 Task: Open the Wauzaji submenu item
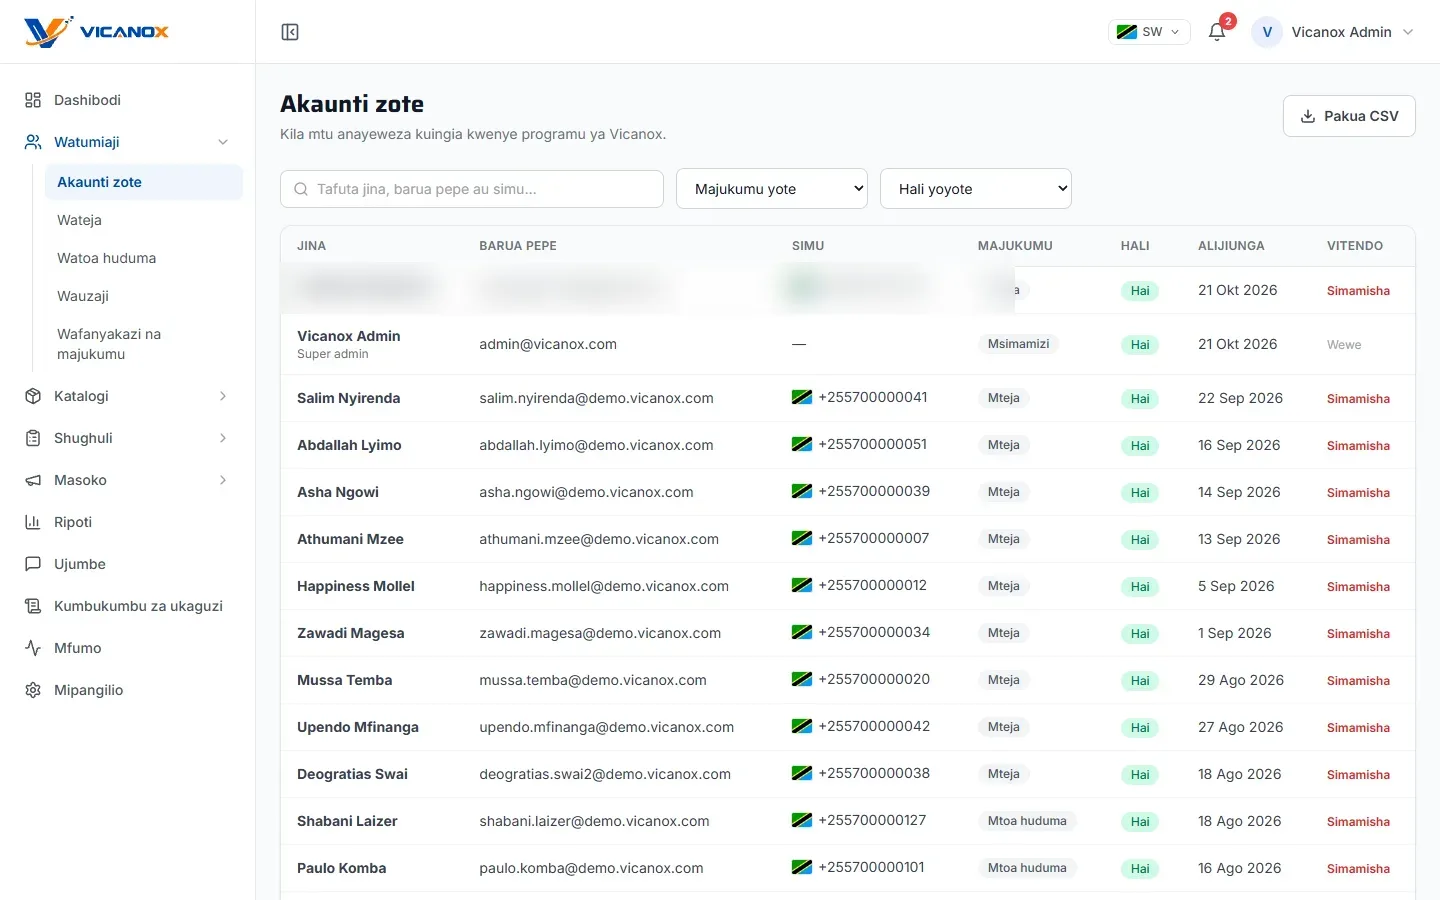(x=144, y=296)
